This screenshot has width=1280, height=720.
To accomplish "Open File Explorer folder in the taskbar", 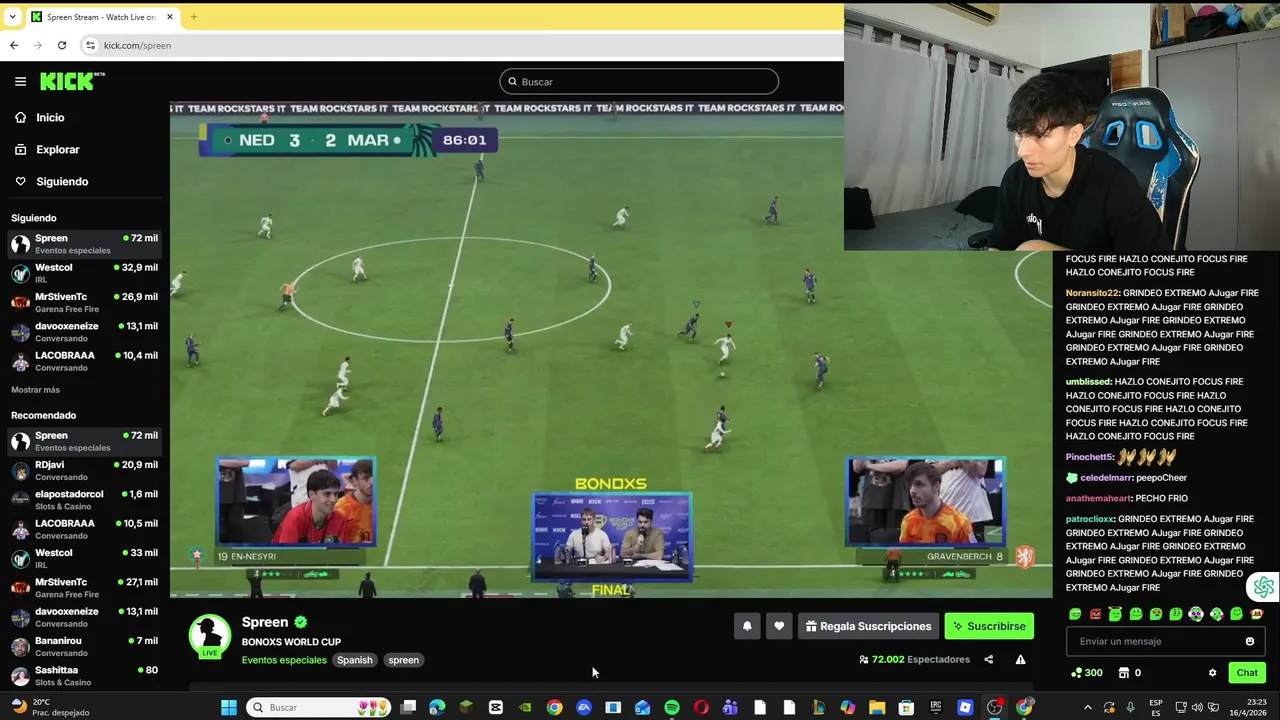I will [877, 707].
